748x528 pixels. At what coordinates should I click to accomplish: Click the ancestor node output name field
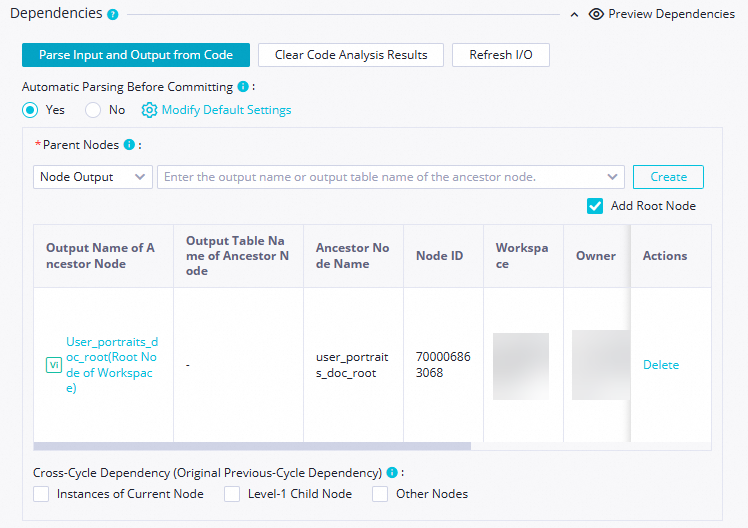(x=390, y=177)
